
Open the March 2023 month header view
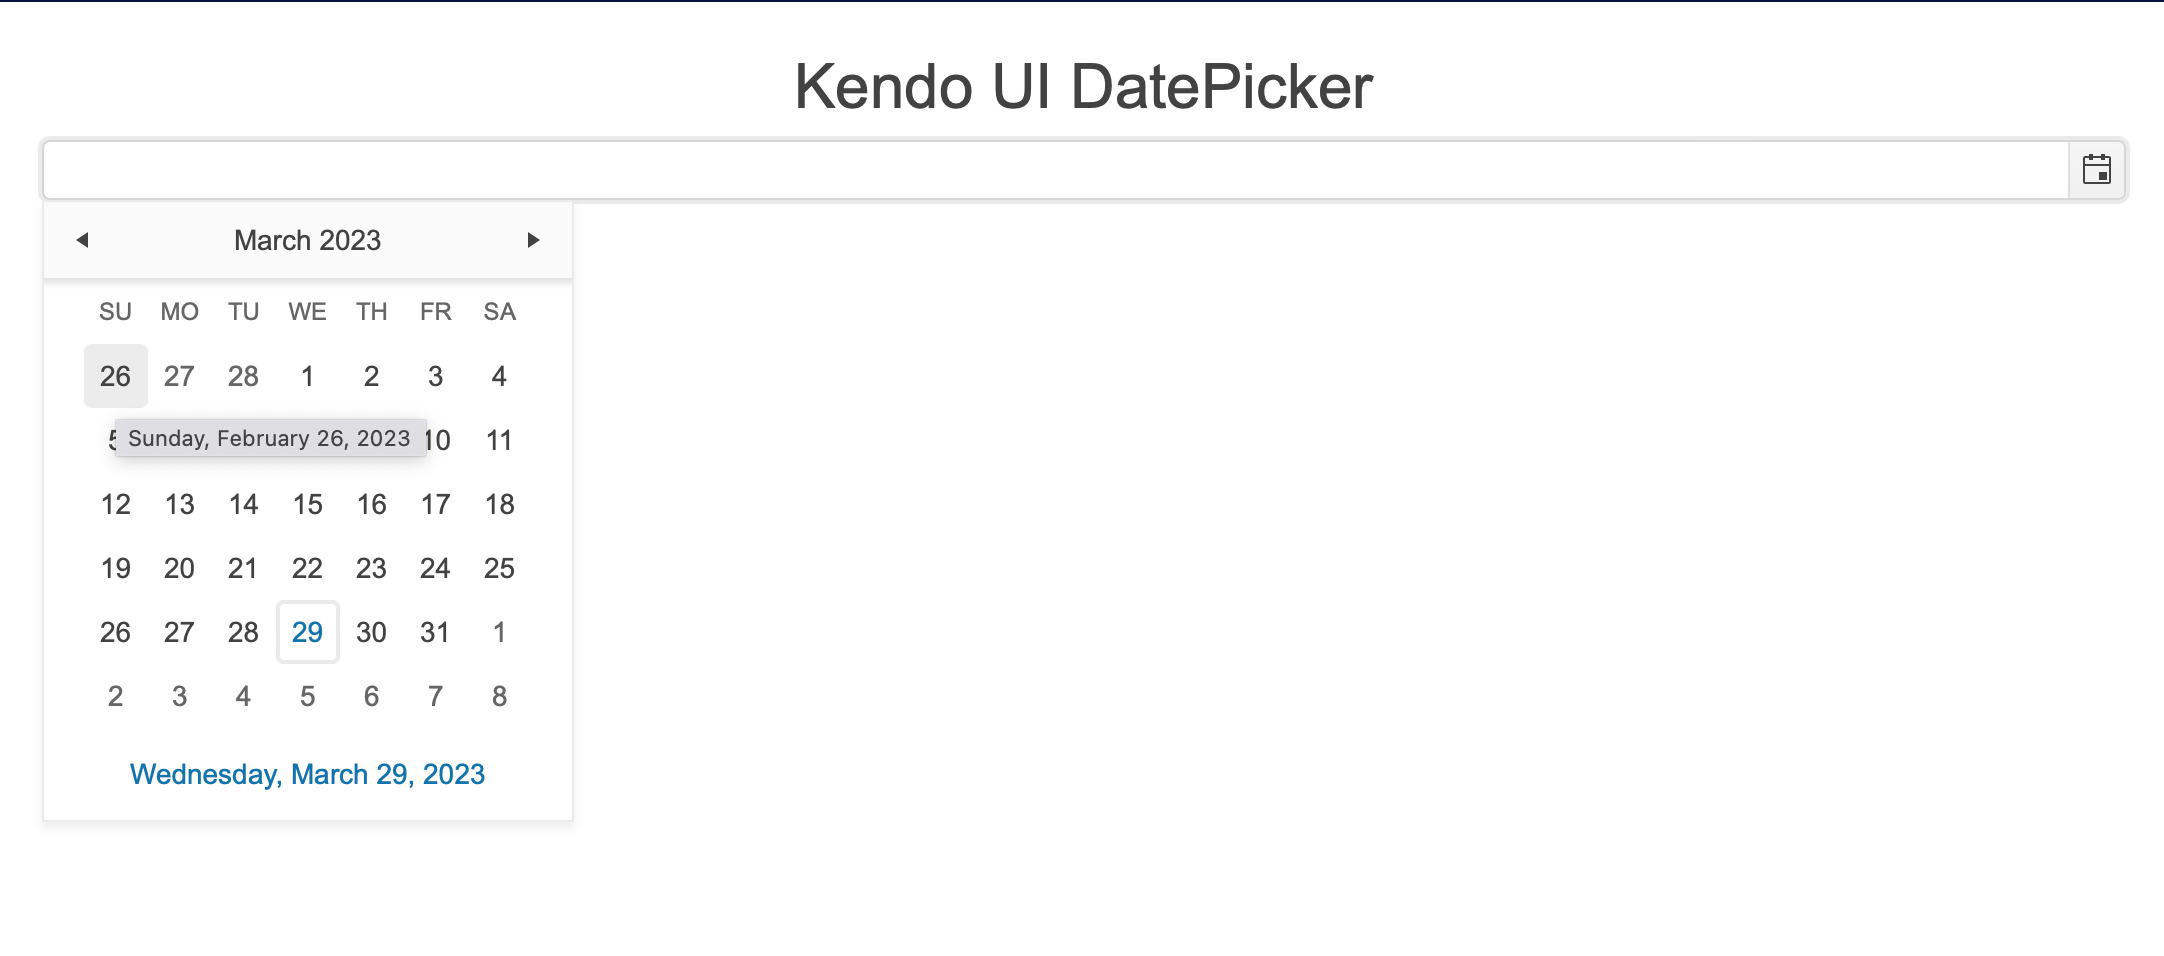[x=308, y=240]
